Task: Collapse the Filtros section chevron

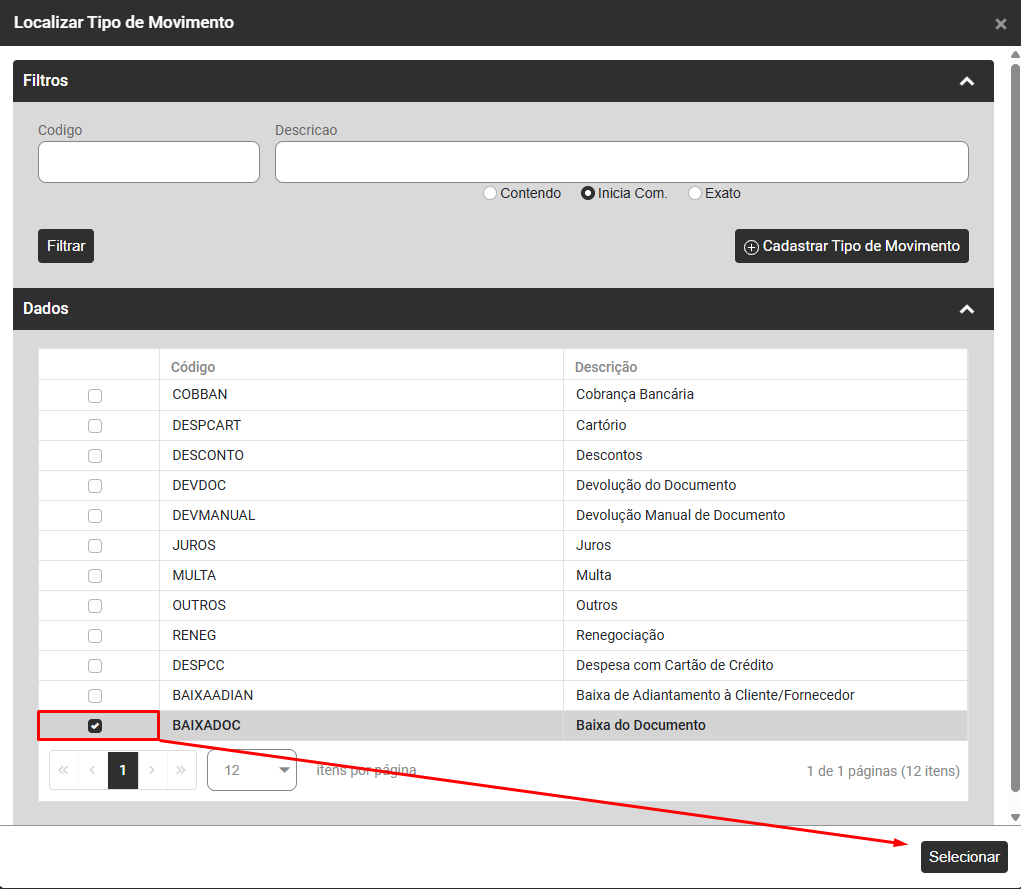Action: click(x=967, y=81)
